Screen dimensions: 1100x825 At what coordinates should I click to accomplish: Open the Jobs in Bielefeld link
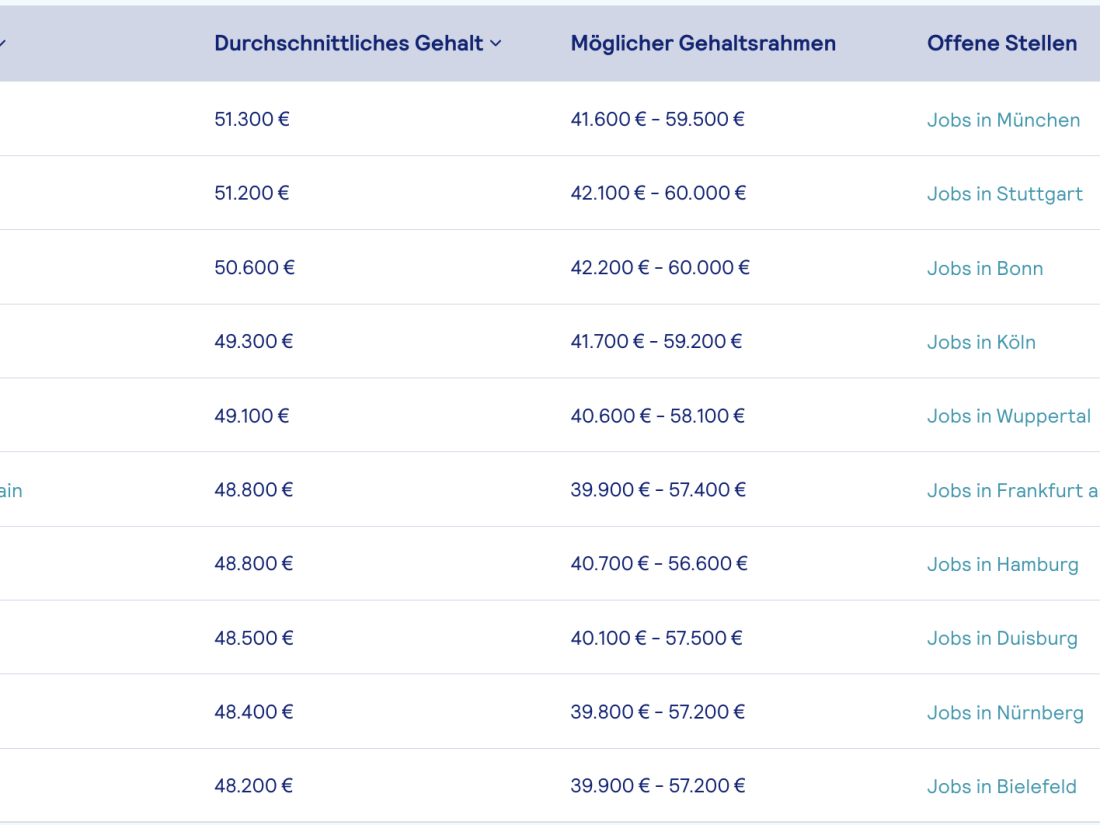[x=1001, y=786]
